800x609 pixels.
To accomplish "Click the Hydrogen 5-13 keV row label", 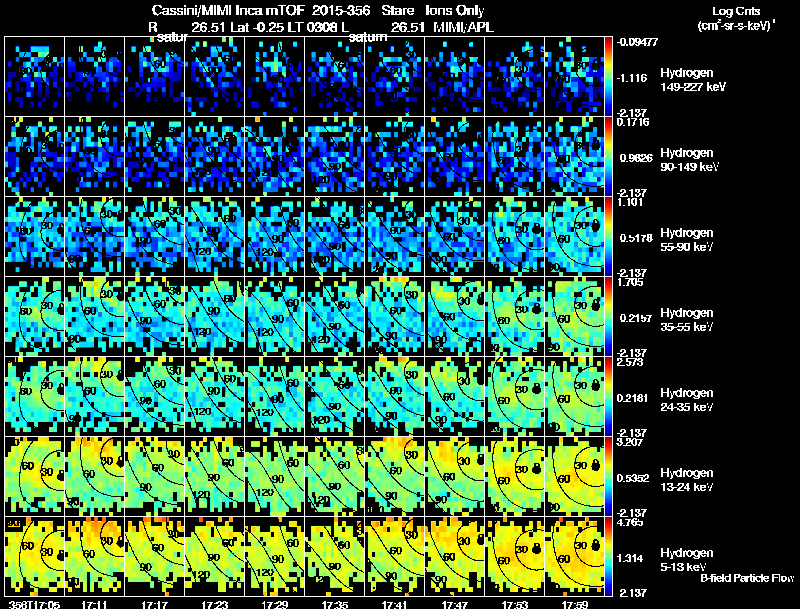I will click(x=687, y=560).
